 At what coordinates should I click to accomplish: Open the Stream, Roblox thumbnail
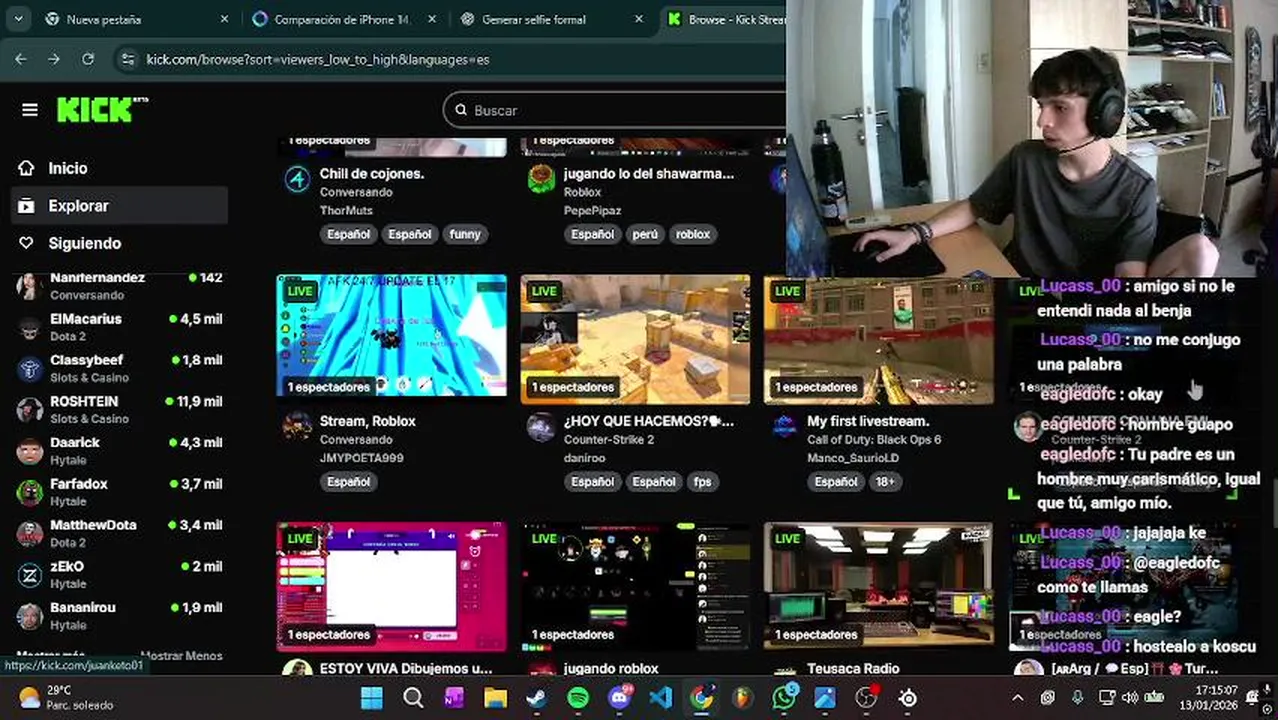click(391, 336)
